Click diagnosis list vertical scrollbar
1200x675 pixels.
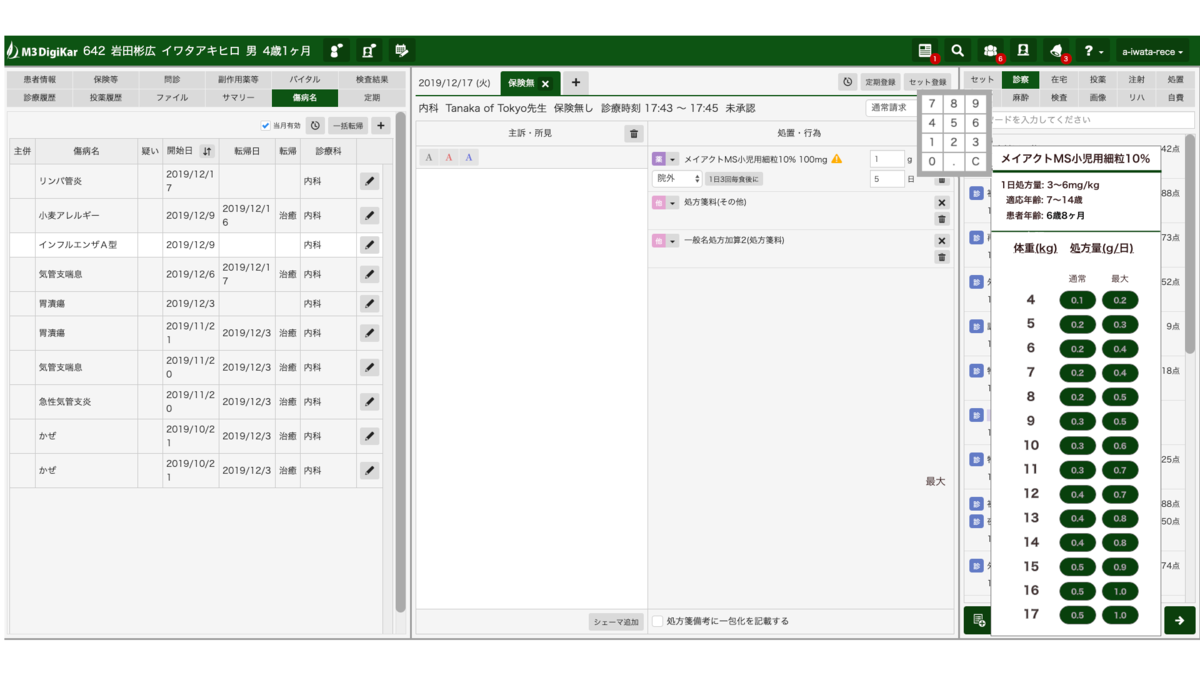pos(400,362)
